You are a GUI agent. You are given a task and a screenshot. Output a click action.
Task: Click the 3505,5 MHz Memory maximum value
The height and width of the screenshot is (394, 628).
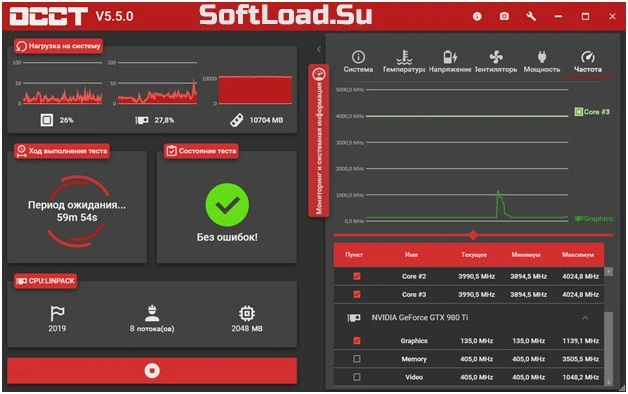pos(581,359)
